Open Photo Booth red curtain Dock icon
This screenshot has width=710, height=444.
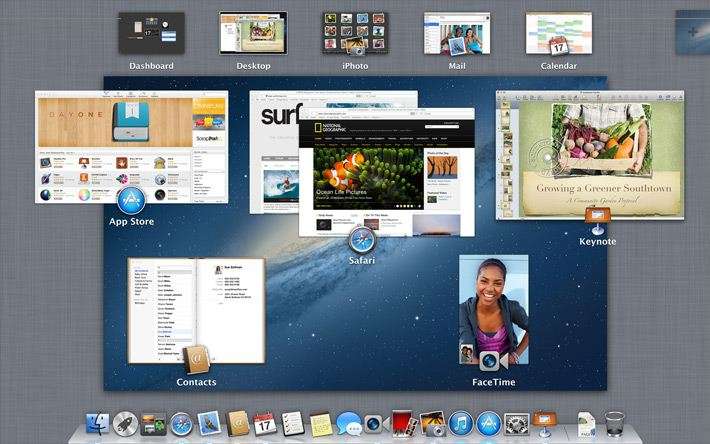[x=404, y=424]
